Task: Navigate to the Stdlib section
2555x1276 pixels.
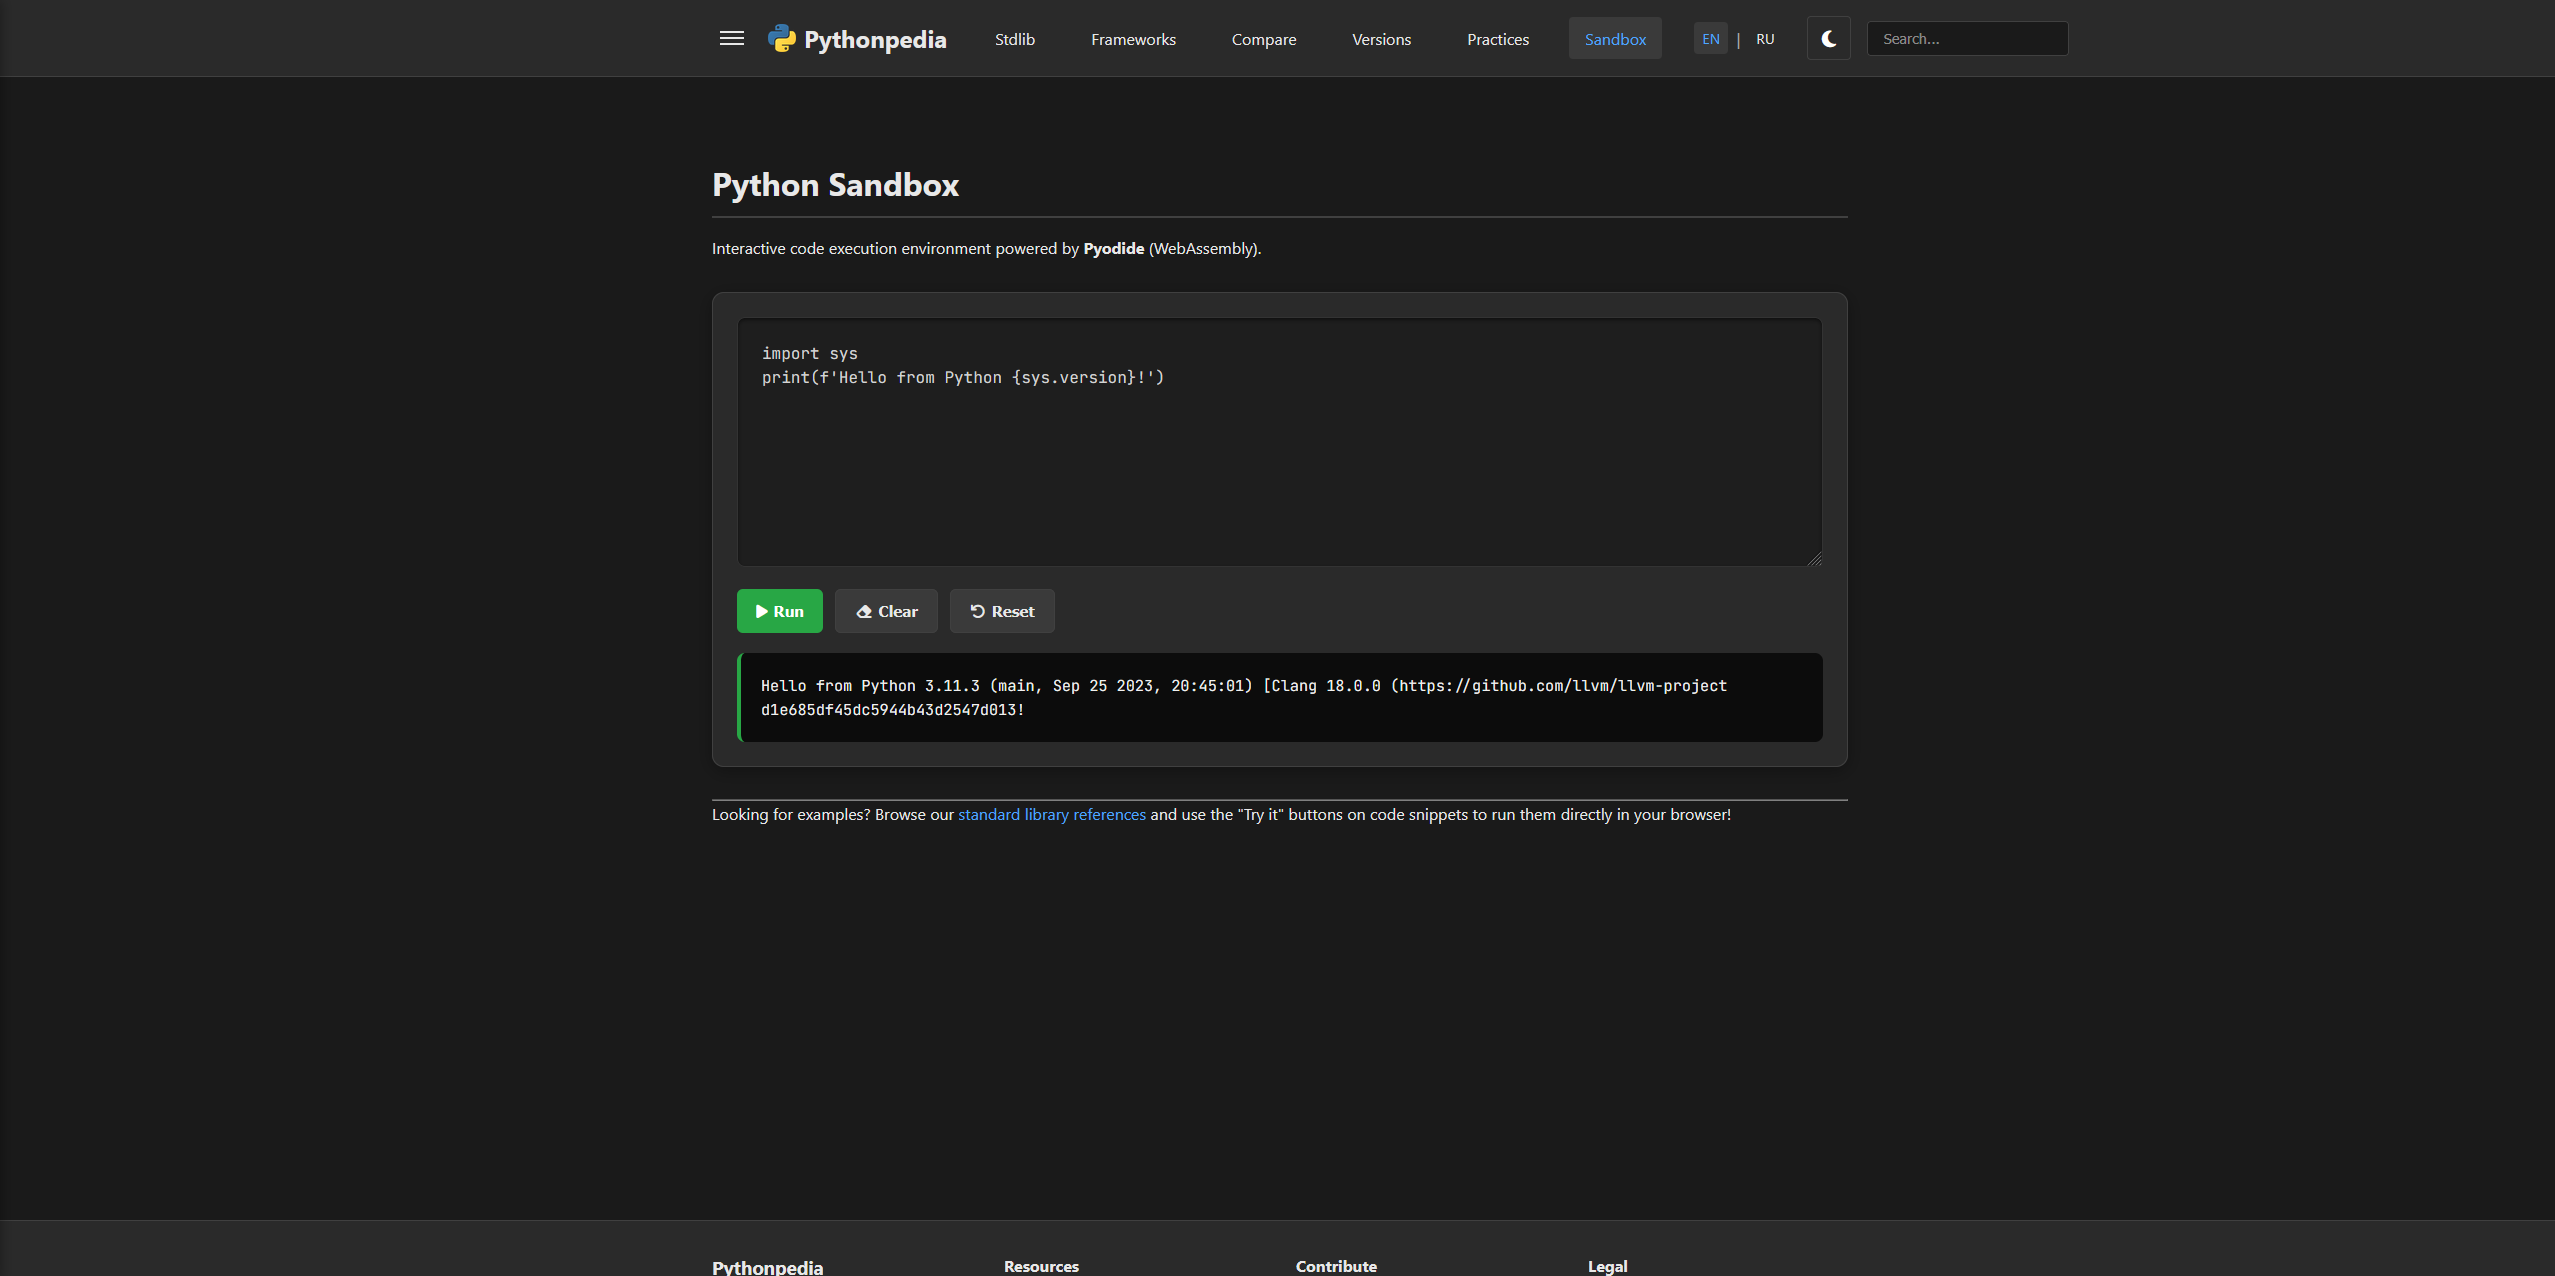Action: click(x=1014, y=39)
